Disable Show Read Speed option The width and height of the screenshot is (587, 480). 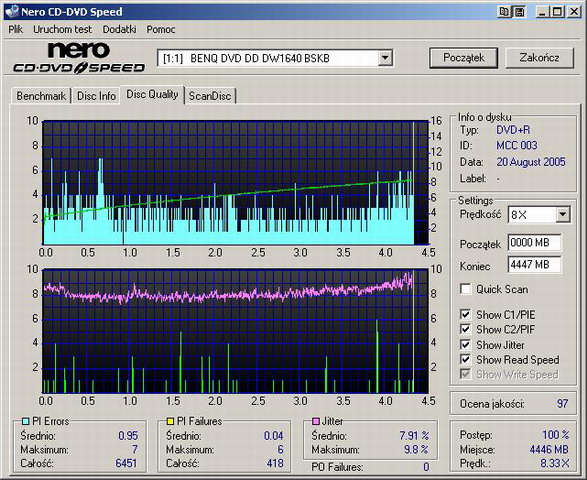tap(465, 359)
